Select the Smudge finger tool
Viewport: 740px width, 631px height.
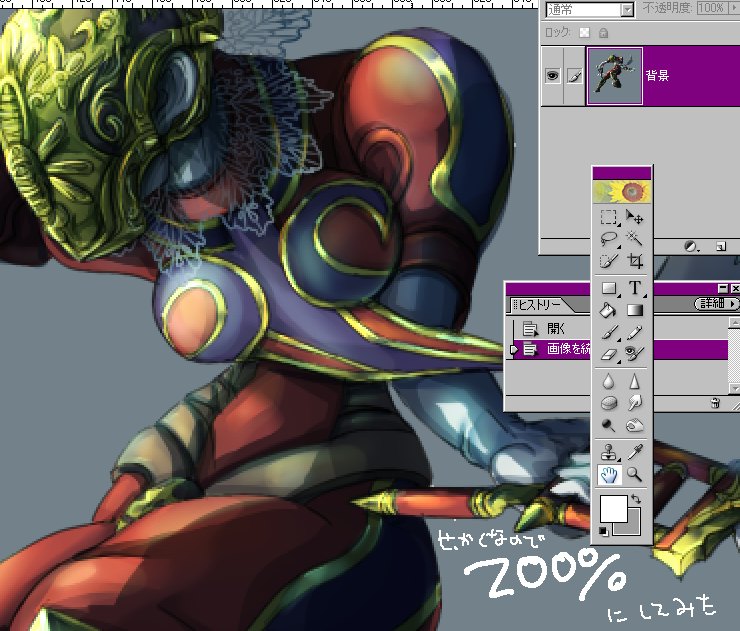click(x=634, y=403)
